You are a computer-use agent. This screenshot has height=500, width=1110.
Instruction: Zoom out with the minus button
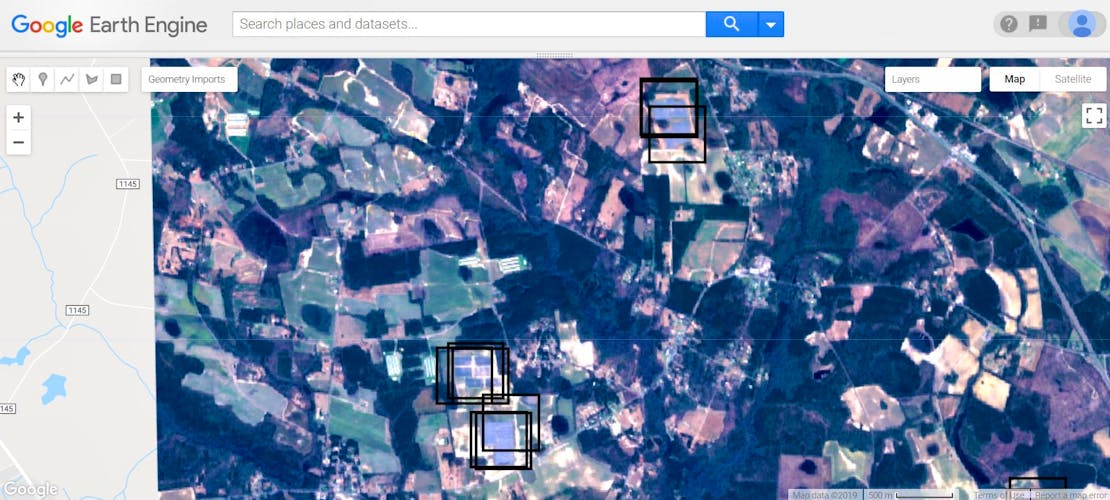(19, 142)
